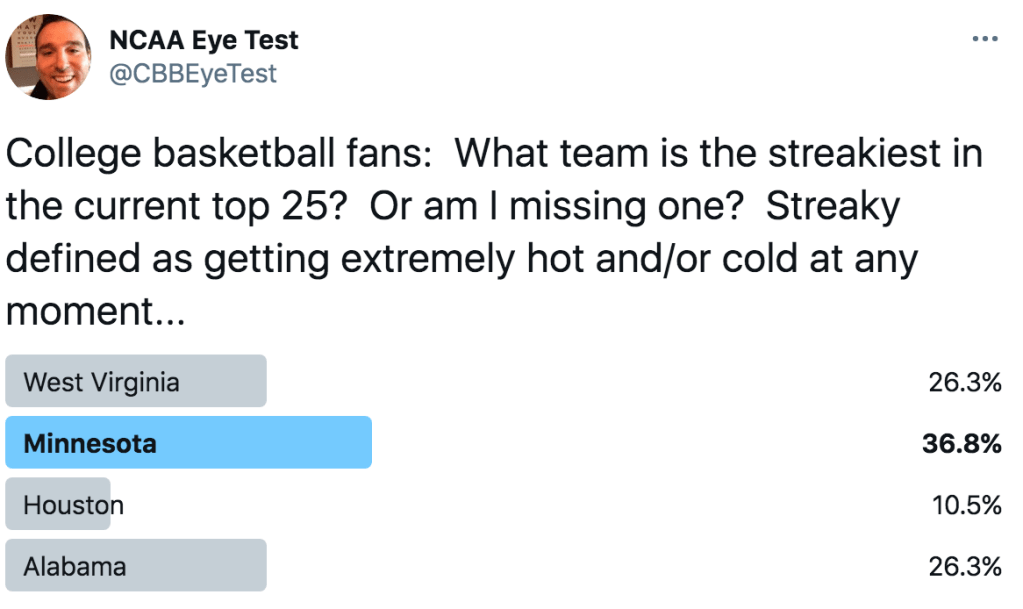Click West Virginia's 26.3% result value

click(964, 382)
